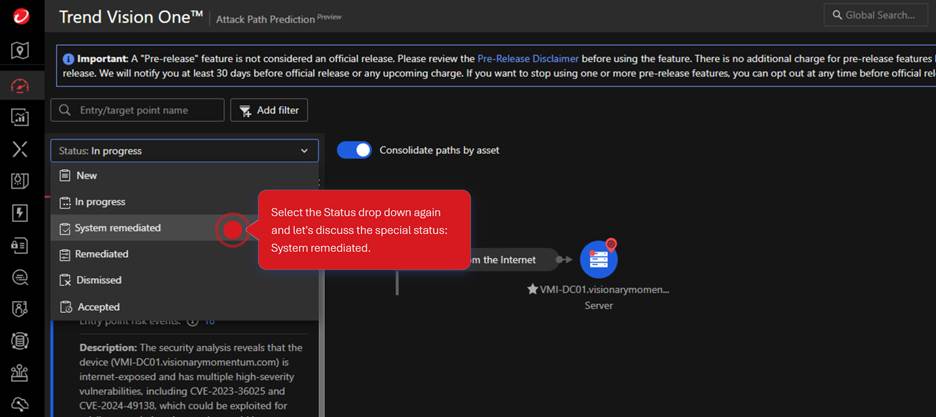Choose In progress status option
Viewport: 936px width, 417px height.
coord(184,202)
